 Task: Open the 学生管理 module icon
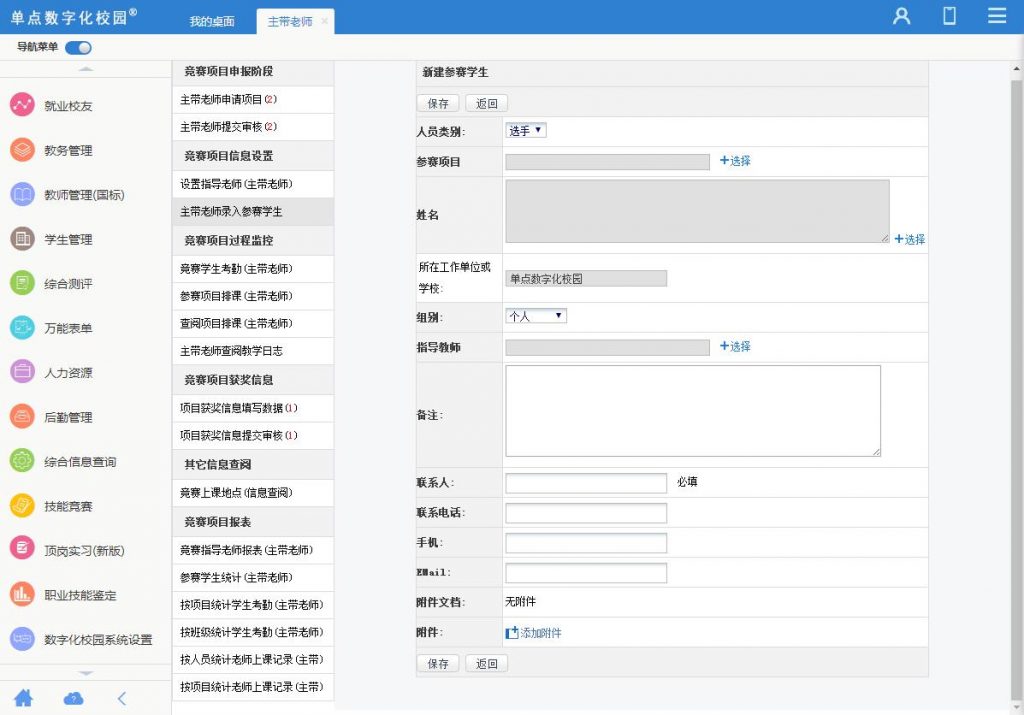(22, 238)
